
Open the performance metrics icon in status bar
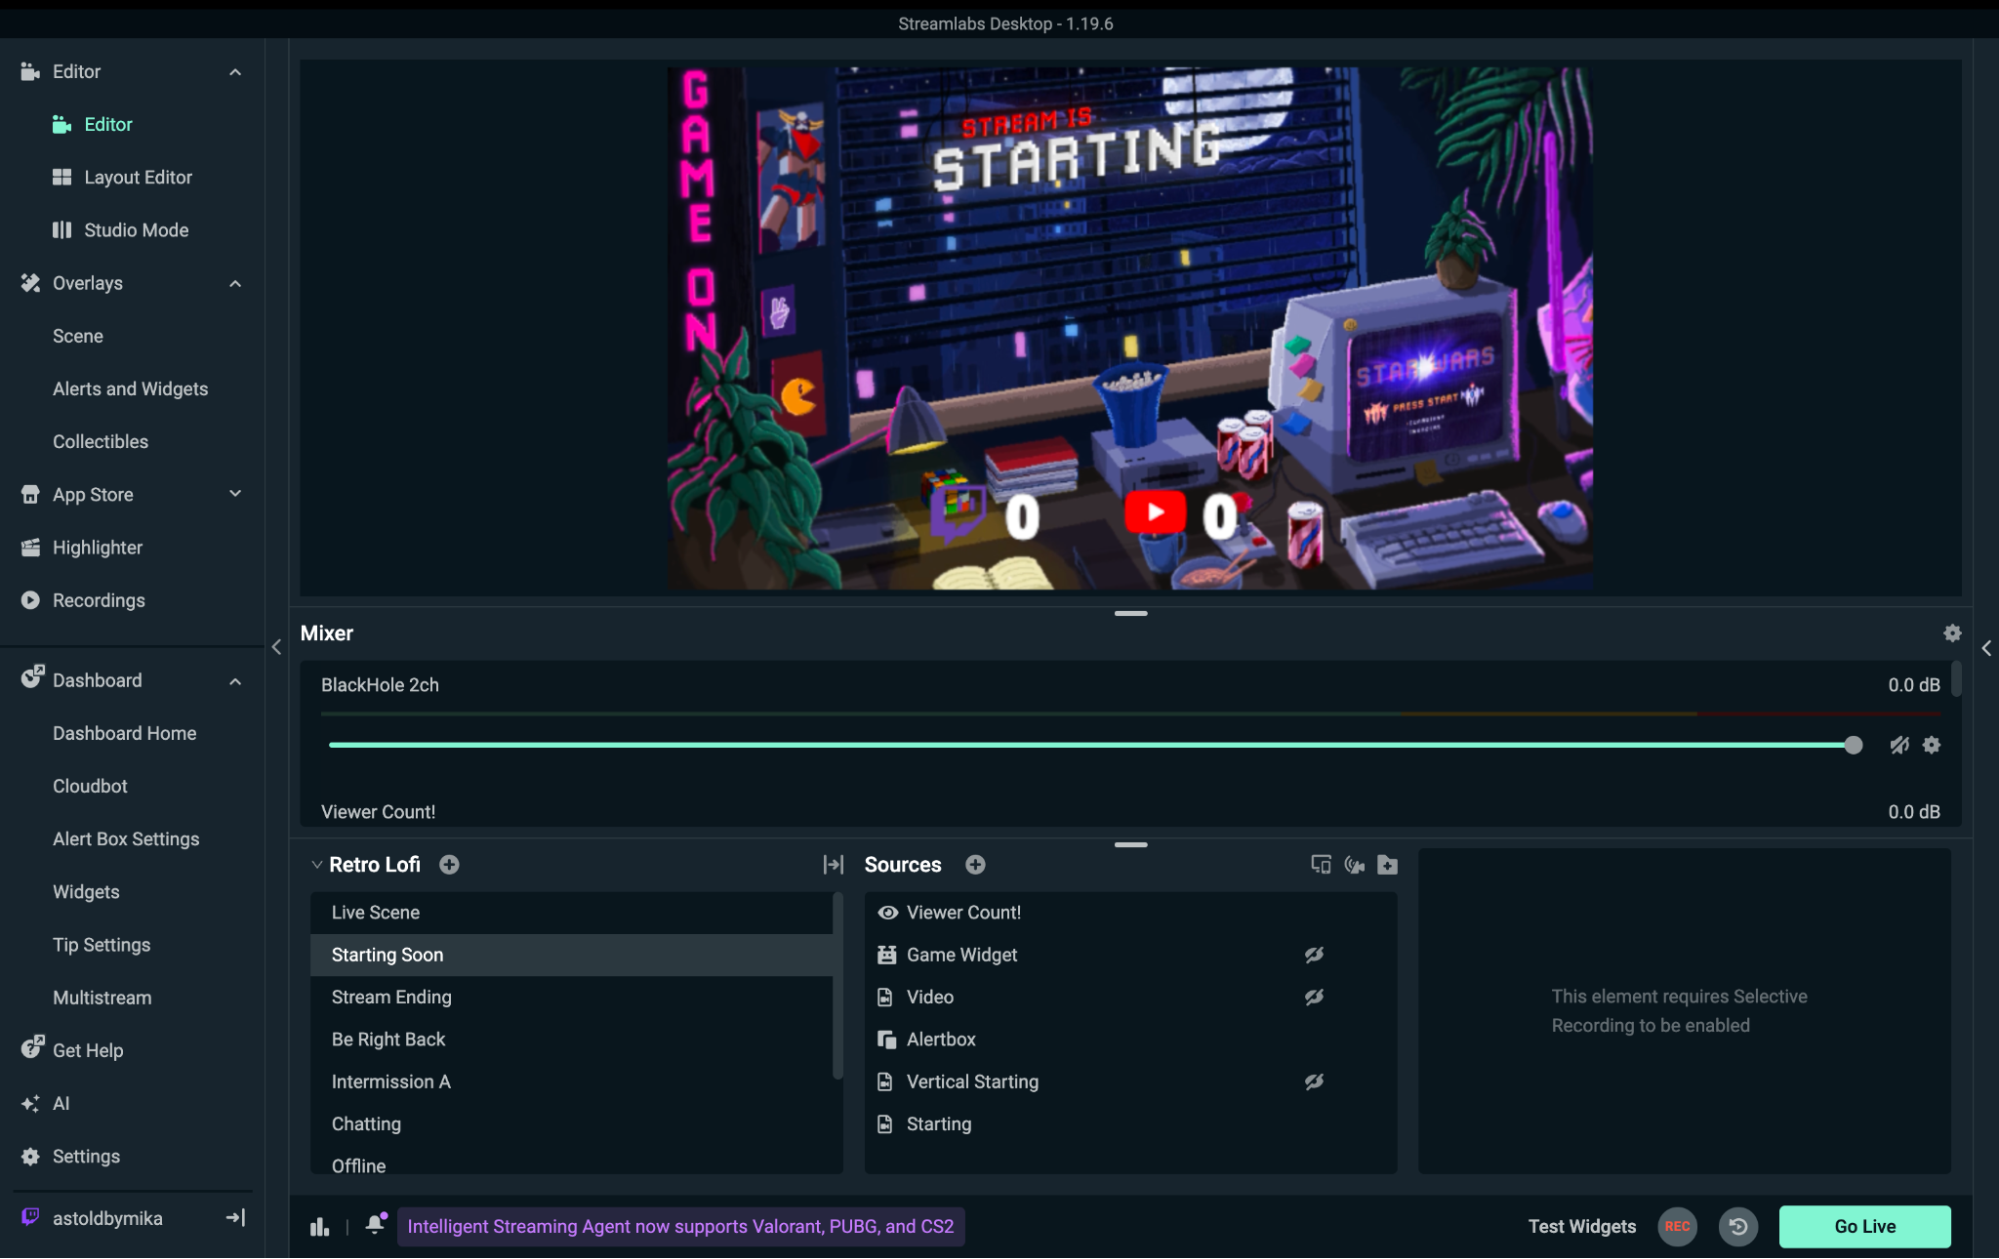(318, 1225)
